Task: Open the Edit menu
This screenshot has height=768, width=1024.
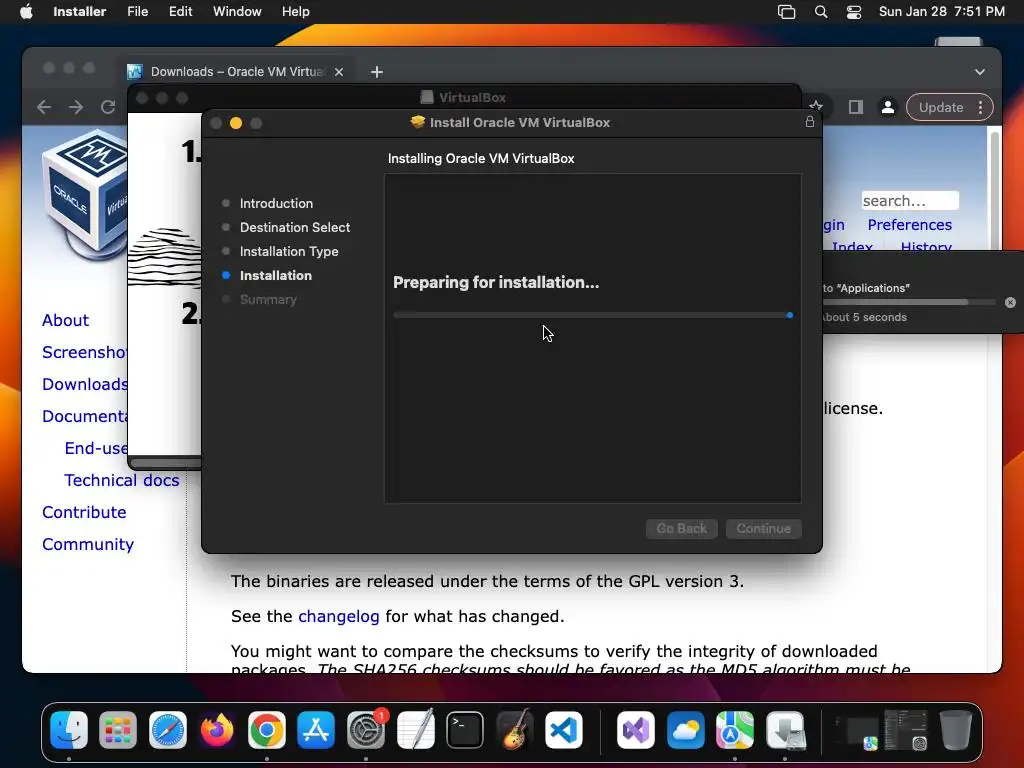Action: click(x=180, y=12)
